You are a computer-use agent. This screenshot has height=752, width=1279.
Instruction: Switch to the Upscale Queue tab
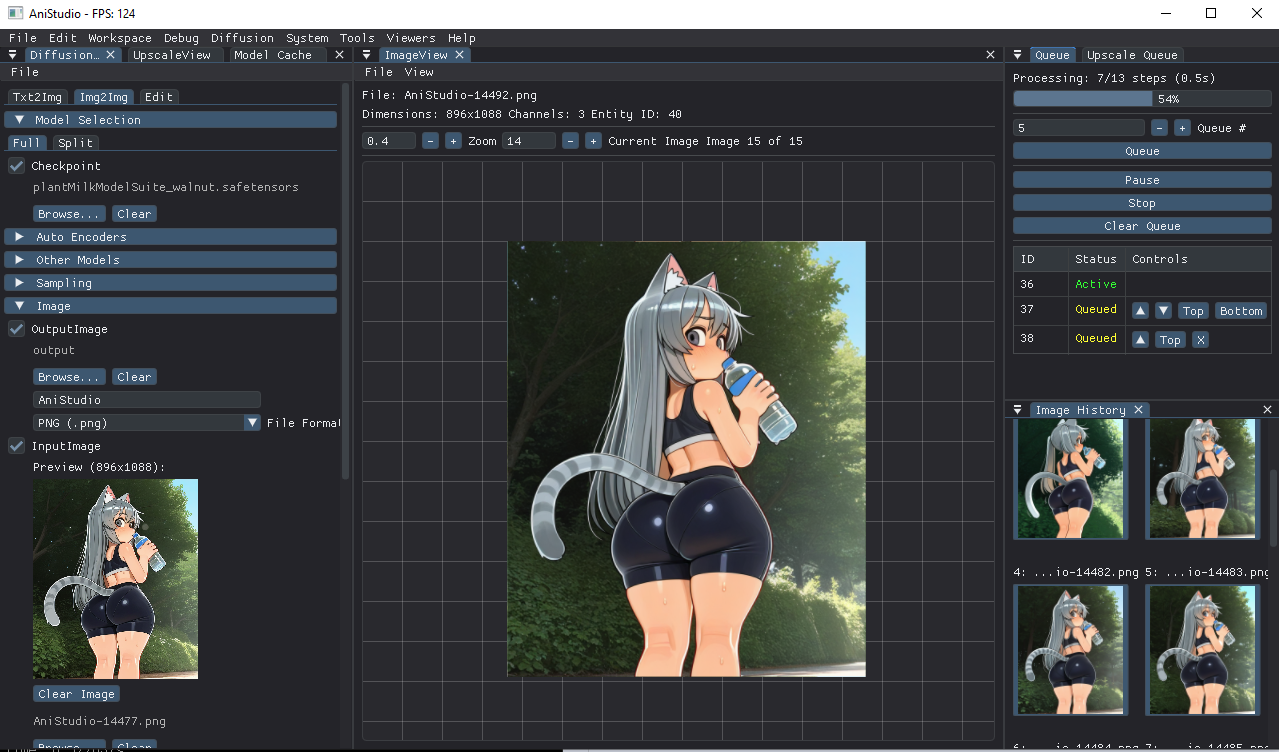pos(1132,55)
